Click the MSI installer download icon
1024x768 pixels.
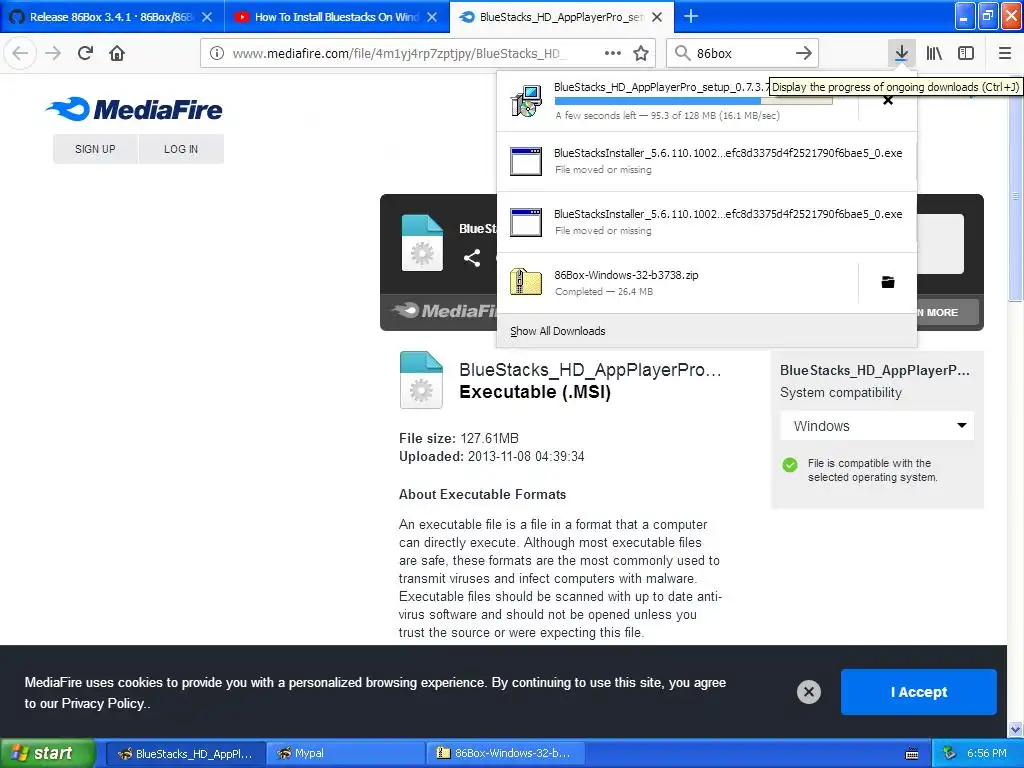526,101
